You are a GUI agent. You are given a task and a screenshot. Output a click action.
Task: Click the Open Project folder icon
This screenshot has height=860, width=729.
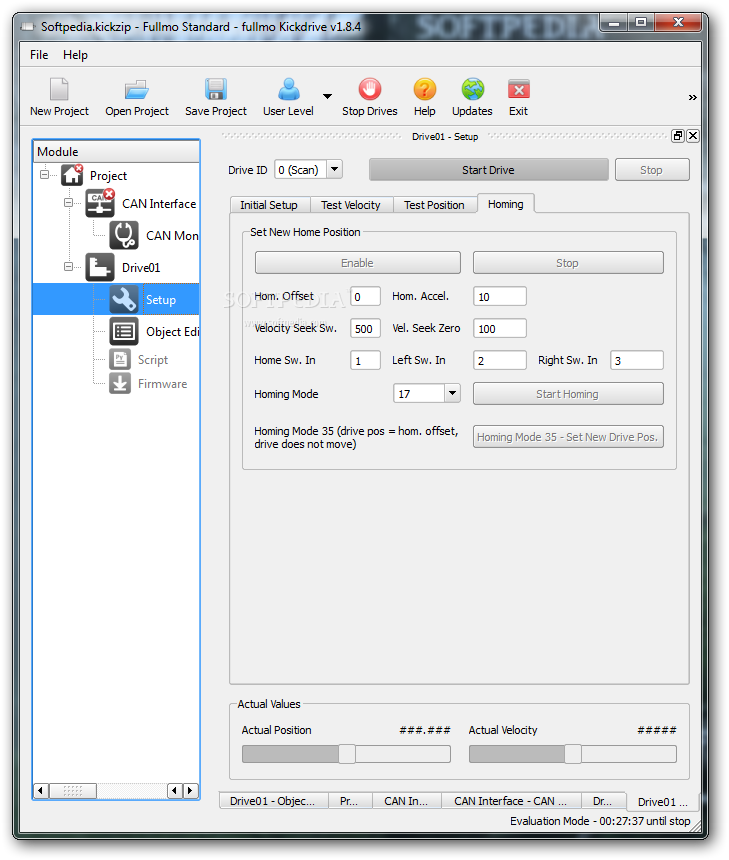(137, 89)
